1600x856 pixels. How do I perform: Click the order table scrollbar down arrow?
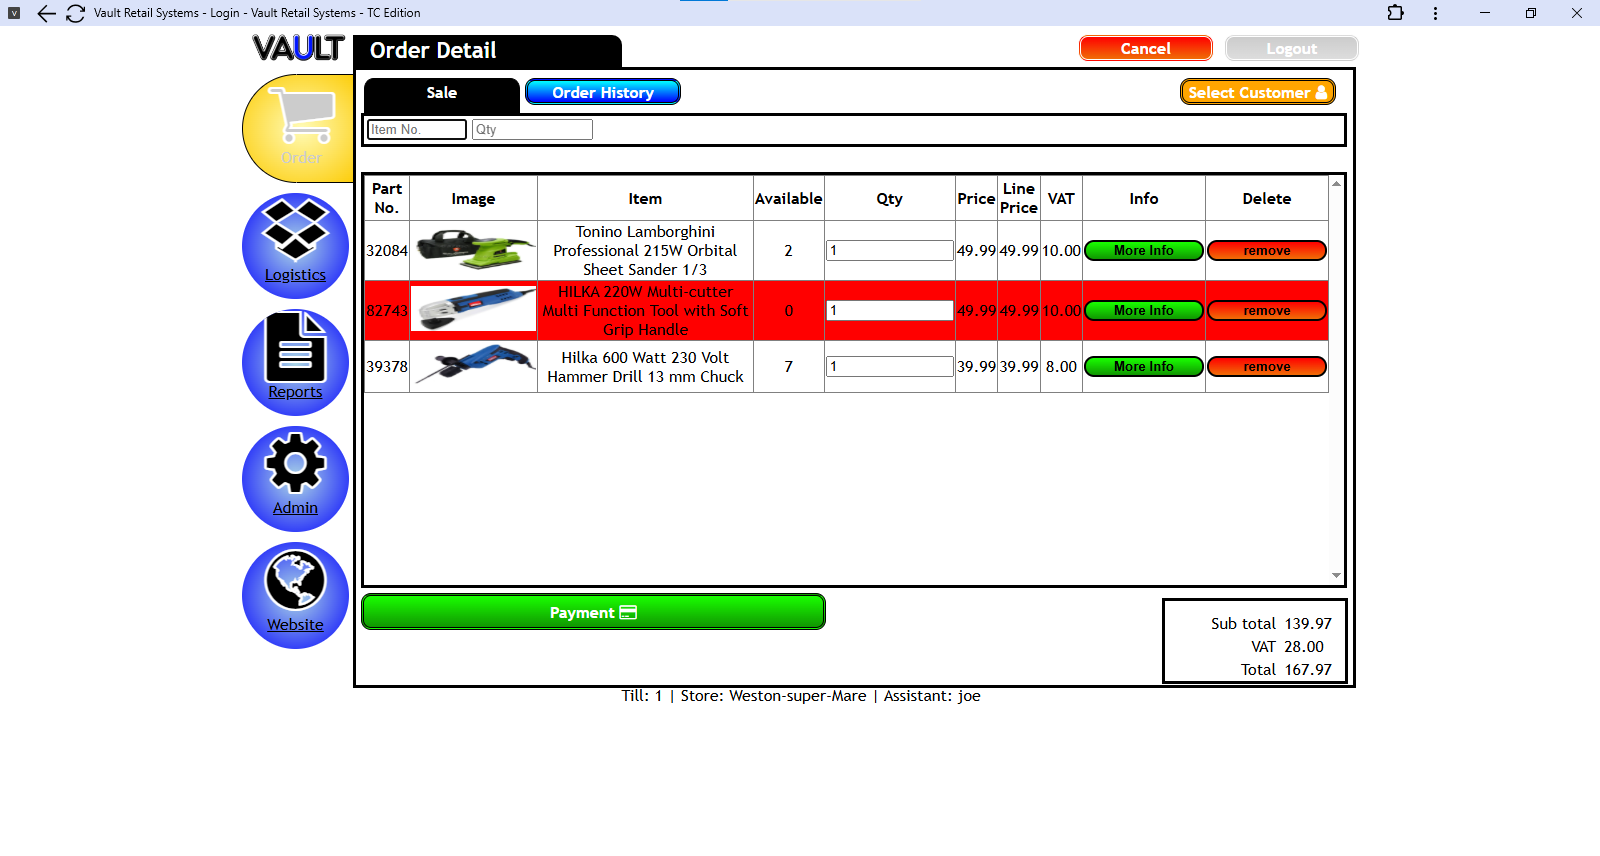point(1336,576)
